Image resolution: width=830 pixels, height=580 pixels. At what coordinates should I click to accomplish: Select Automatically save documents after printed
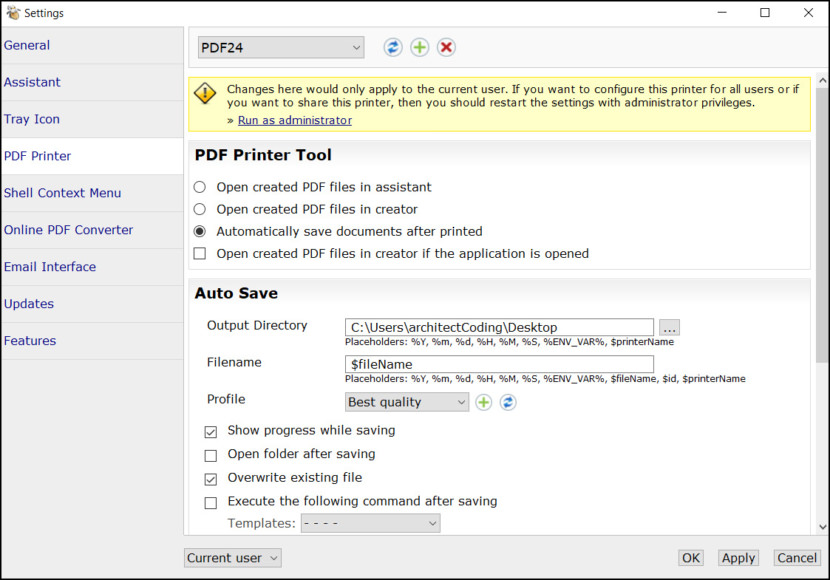click(199, 231)
